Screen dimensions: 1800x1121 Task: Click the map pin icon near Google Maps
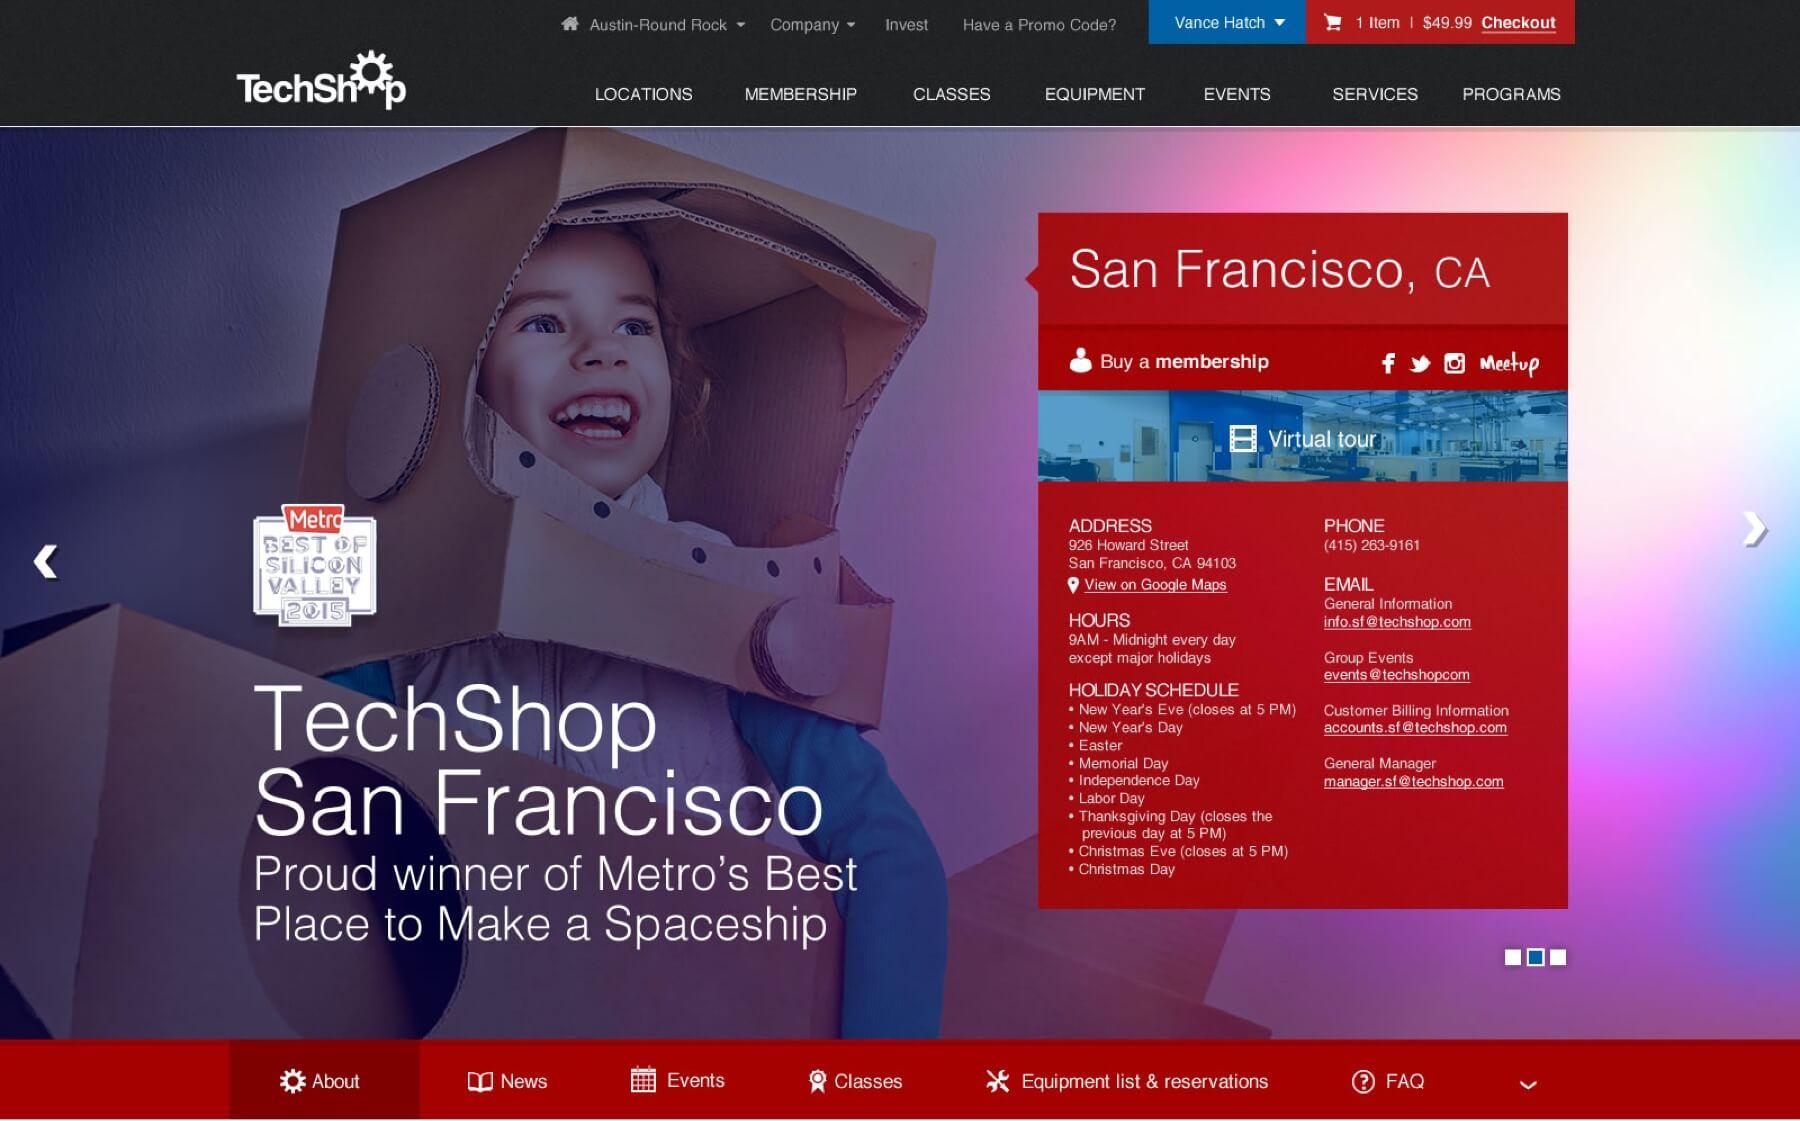coord(1073,585)
